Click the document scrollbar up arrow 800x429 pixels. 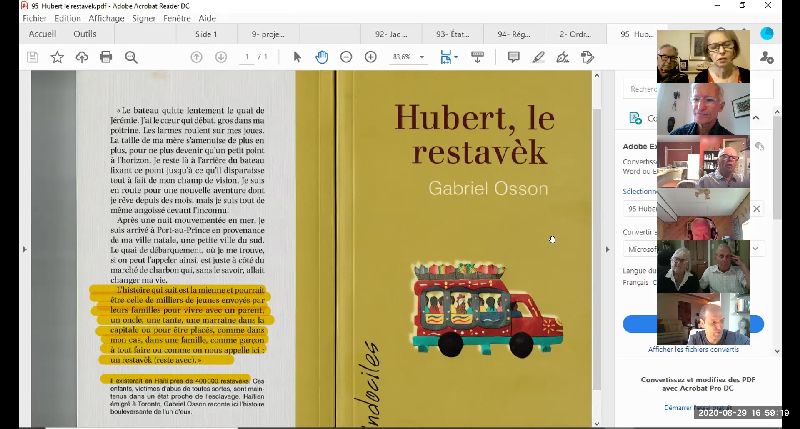(596, 75)
